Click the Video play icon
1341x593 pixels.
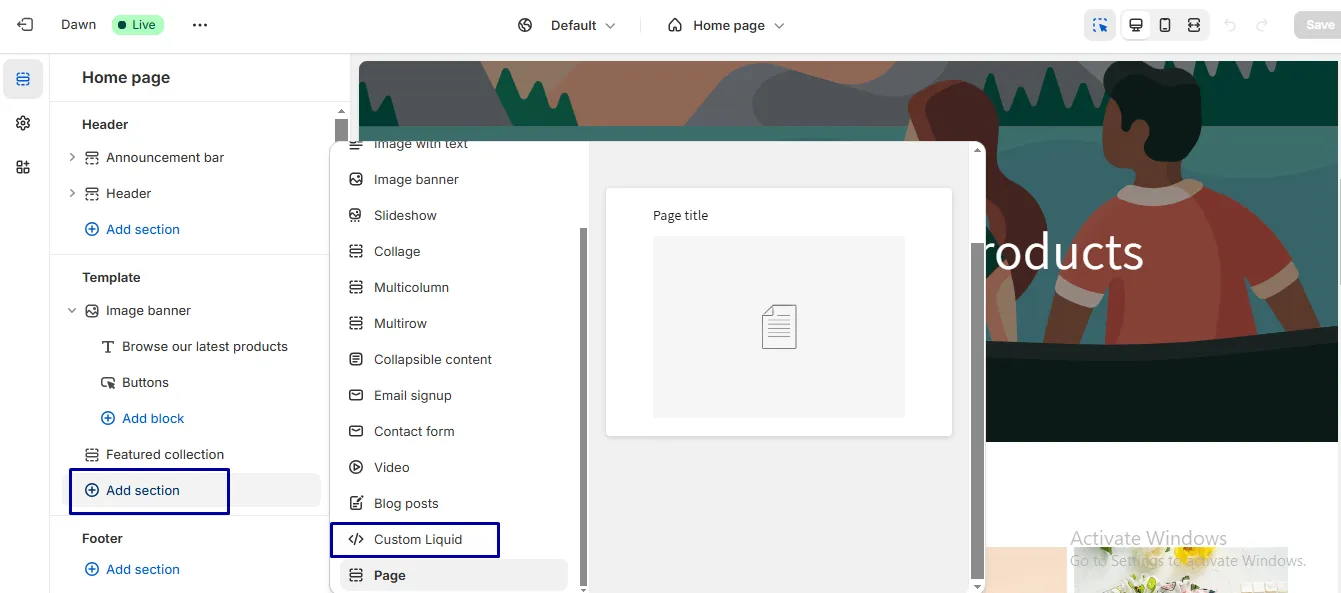coord(355,467)
